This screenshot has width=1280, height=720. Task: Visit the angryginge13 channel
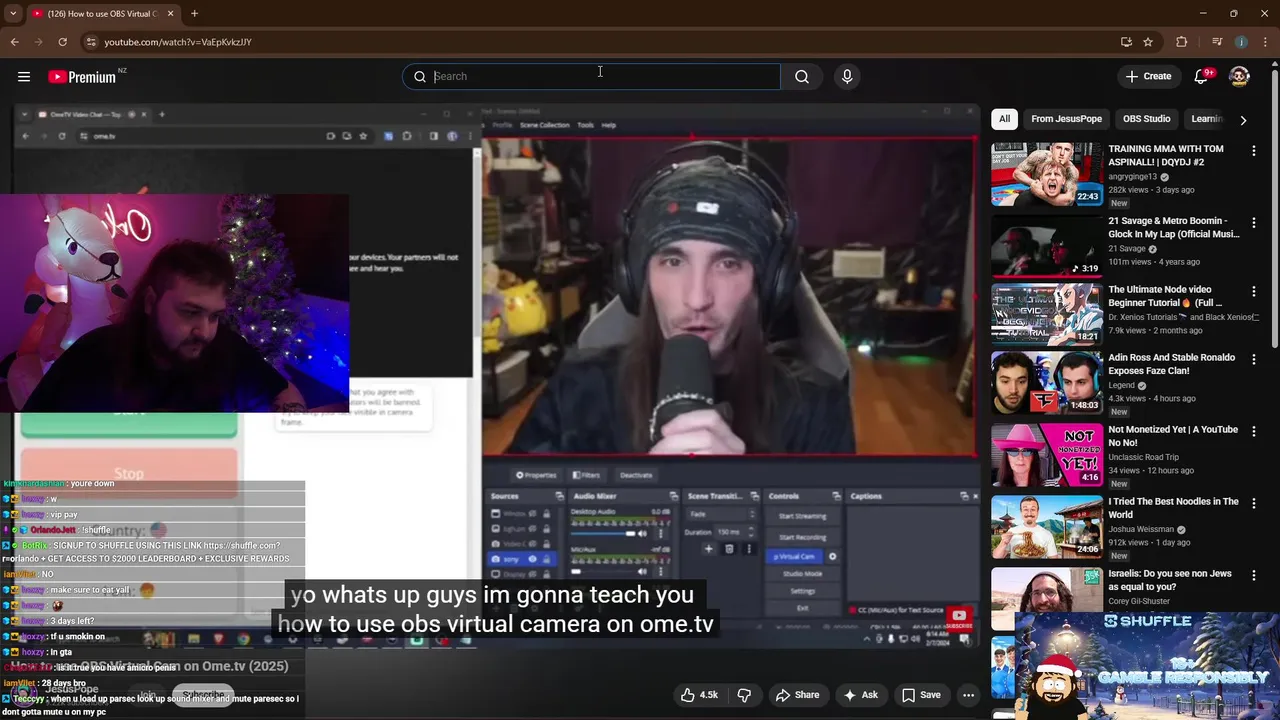tap(1132, 177)
